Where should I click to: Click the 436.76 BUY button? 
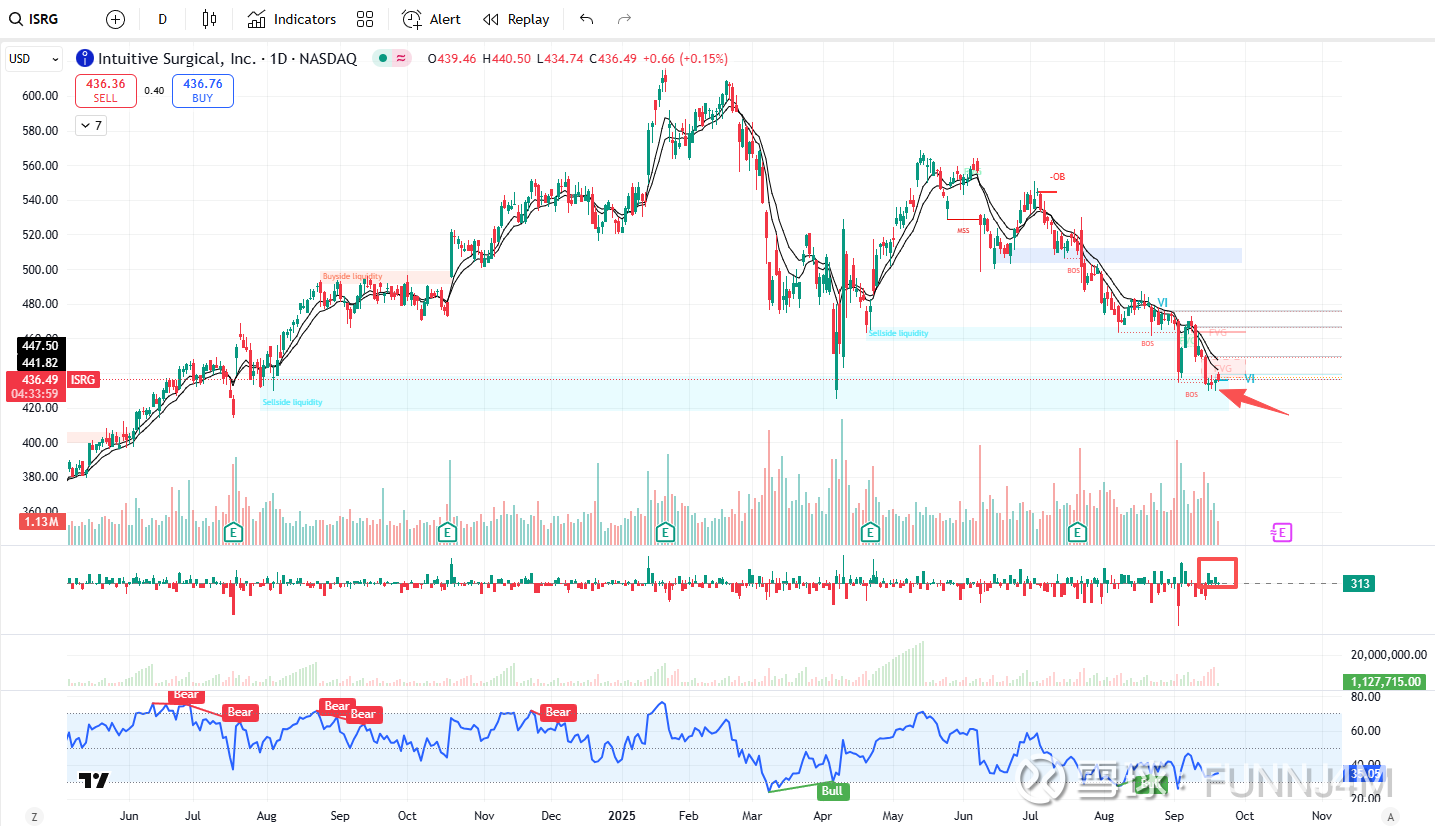click(x=203, y=91)
